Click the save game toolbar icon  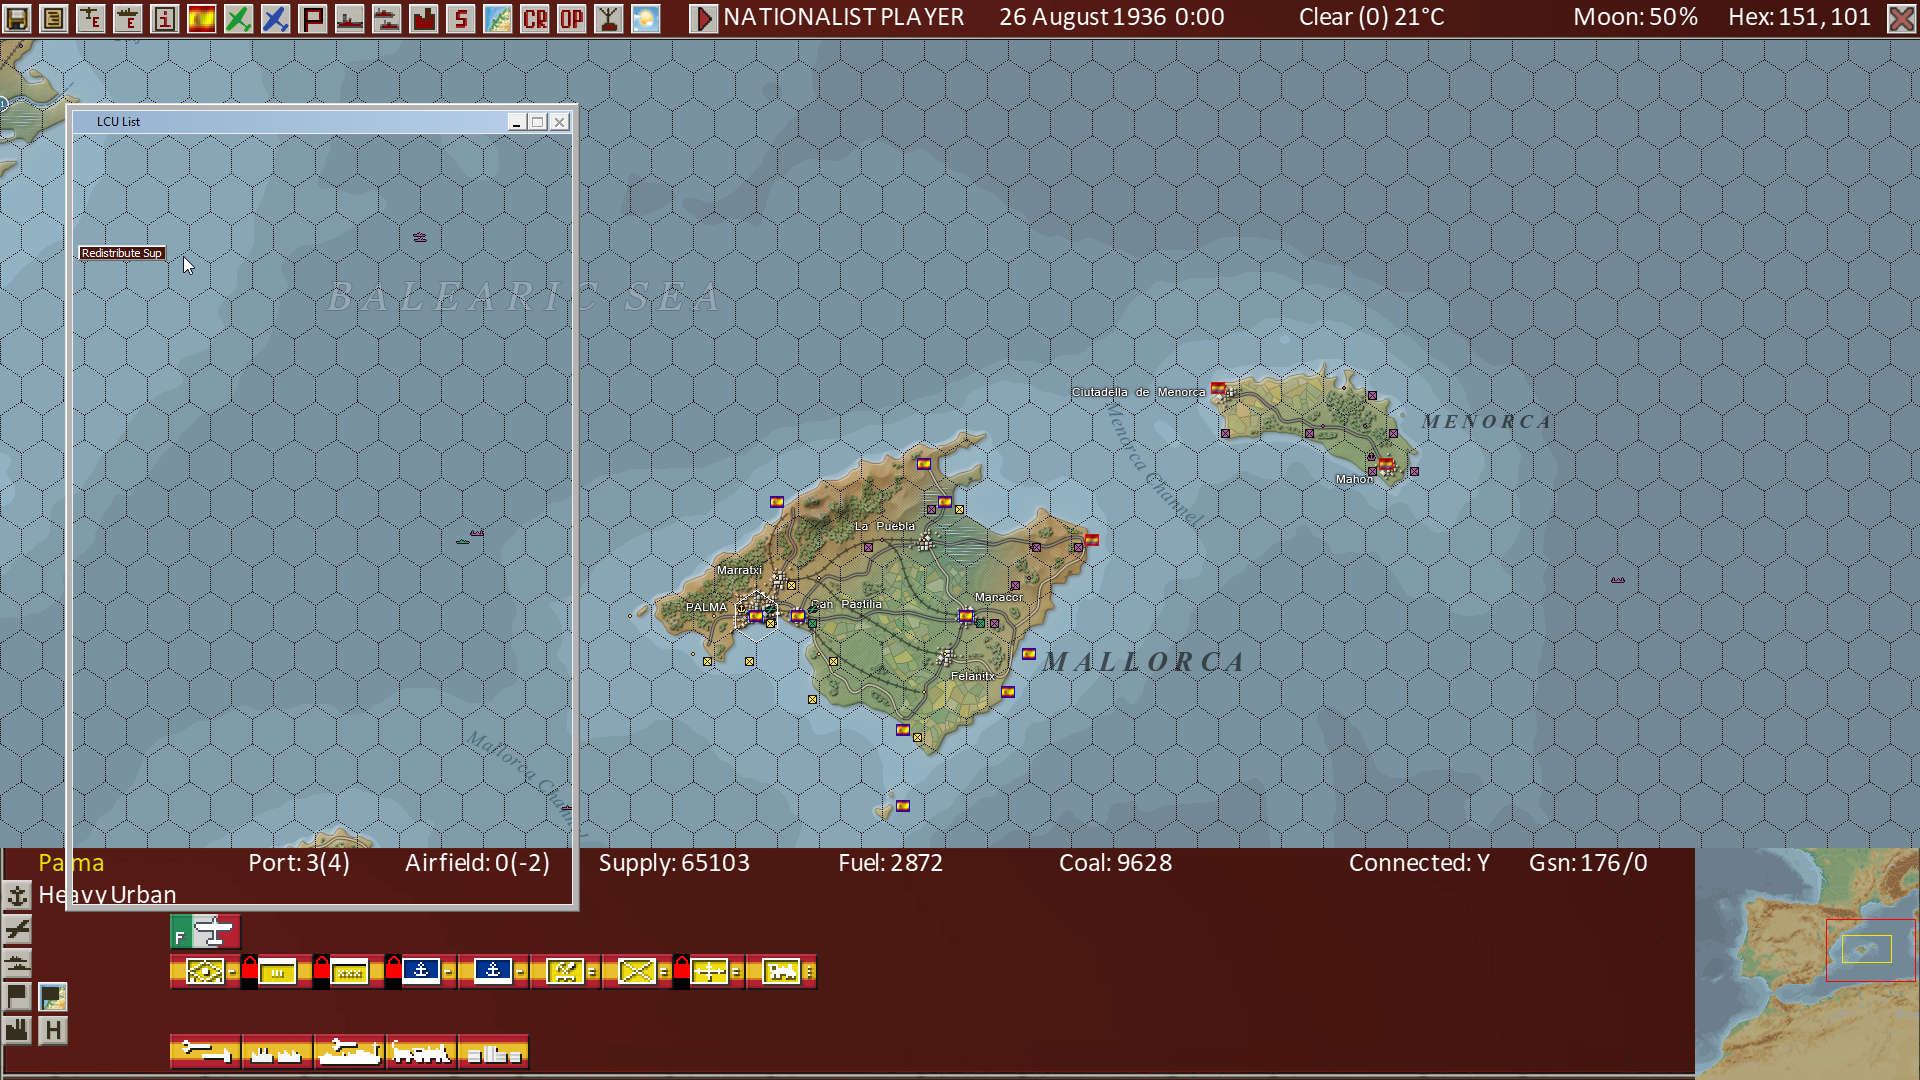[17, 17]
